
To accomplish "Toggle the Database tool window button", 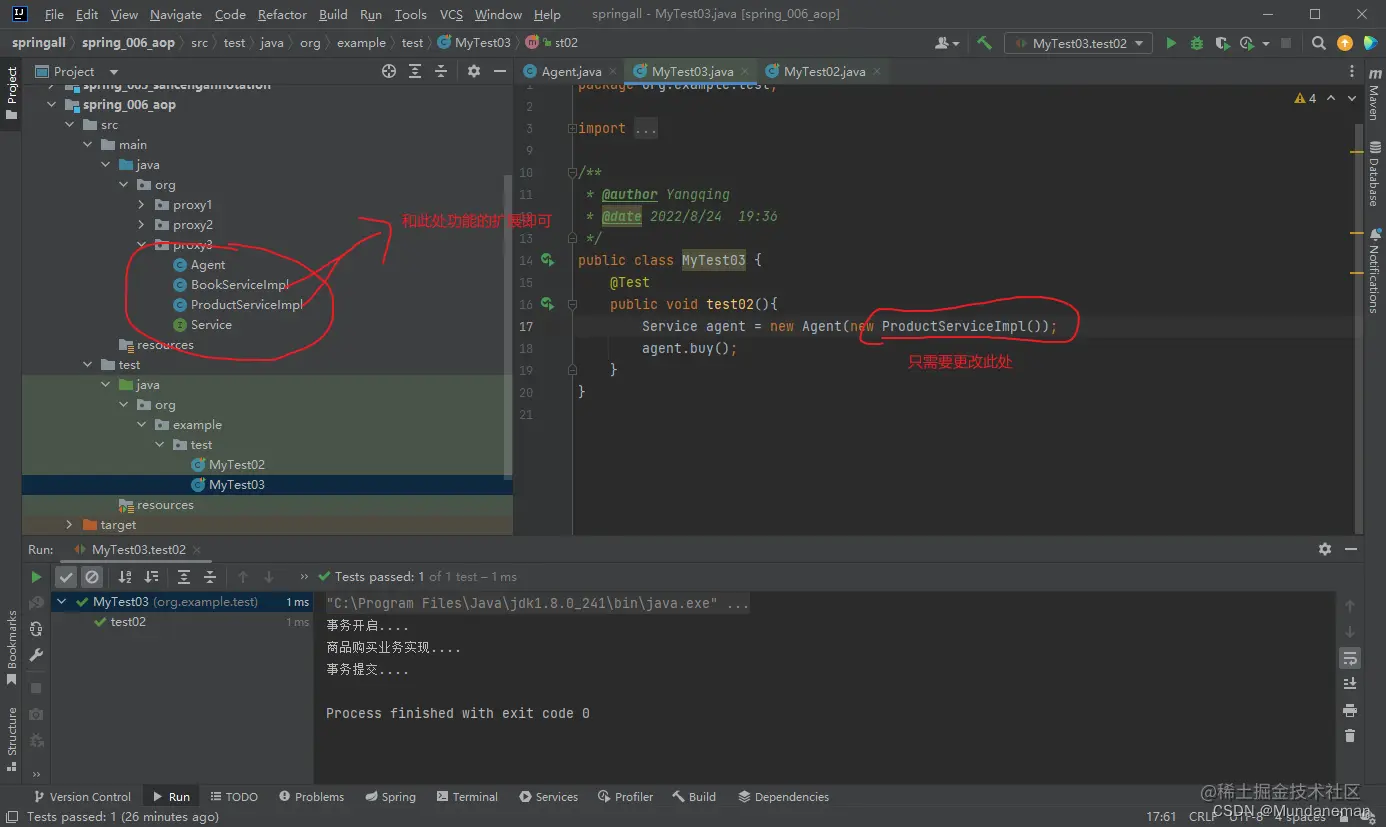I will [1374, 175].
